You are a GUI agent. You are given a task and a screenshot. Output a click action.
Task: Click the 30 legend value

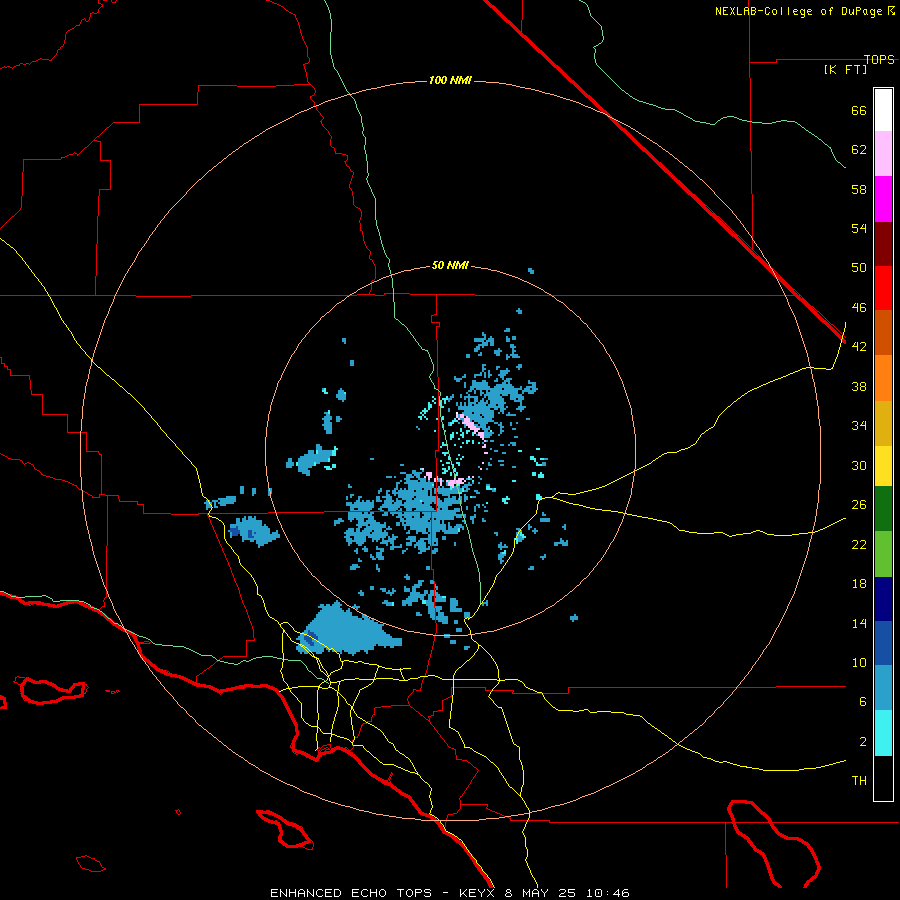point(859,465)
